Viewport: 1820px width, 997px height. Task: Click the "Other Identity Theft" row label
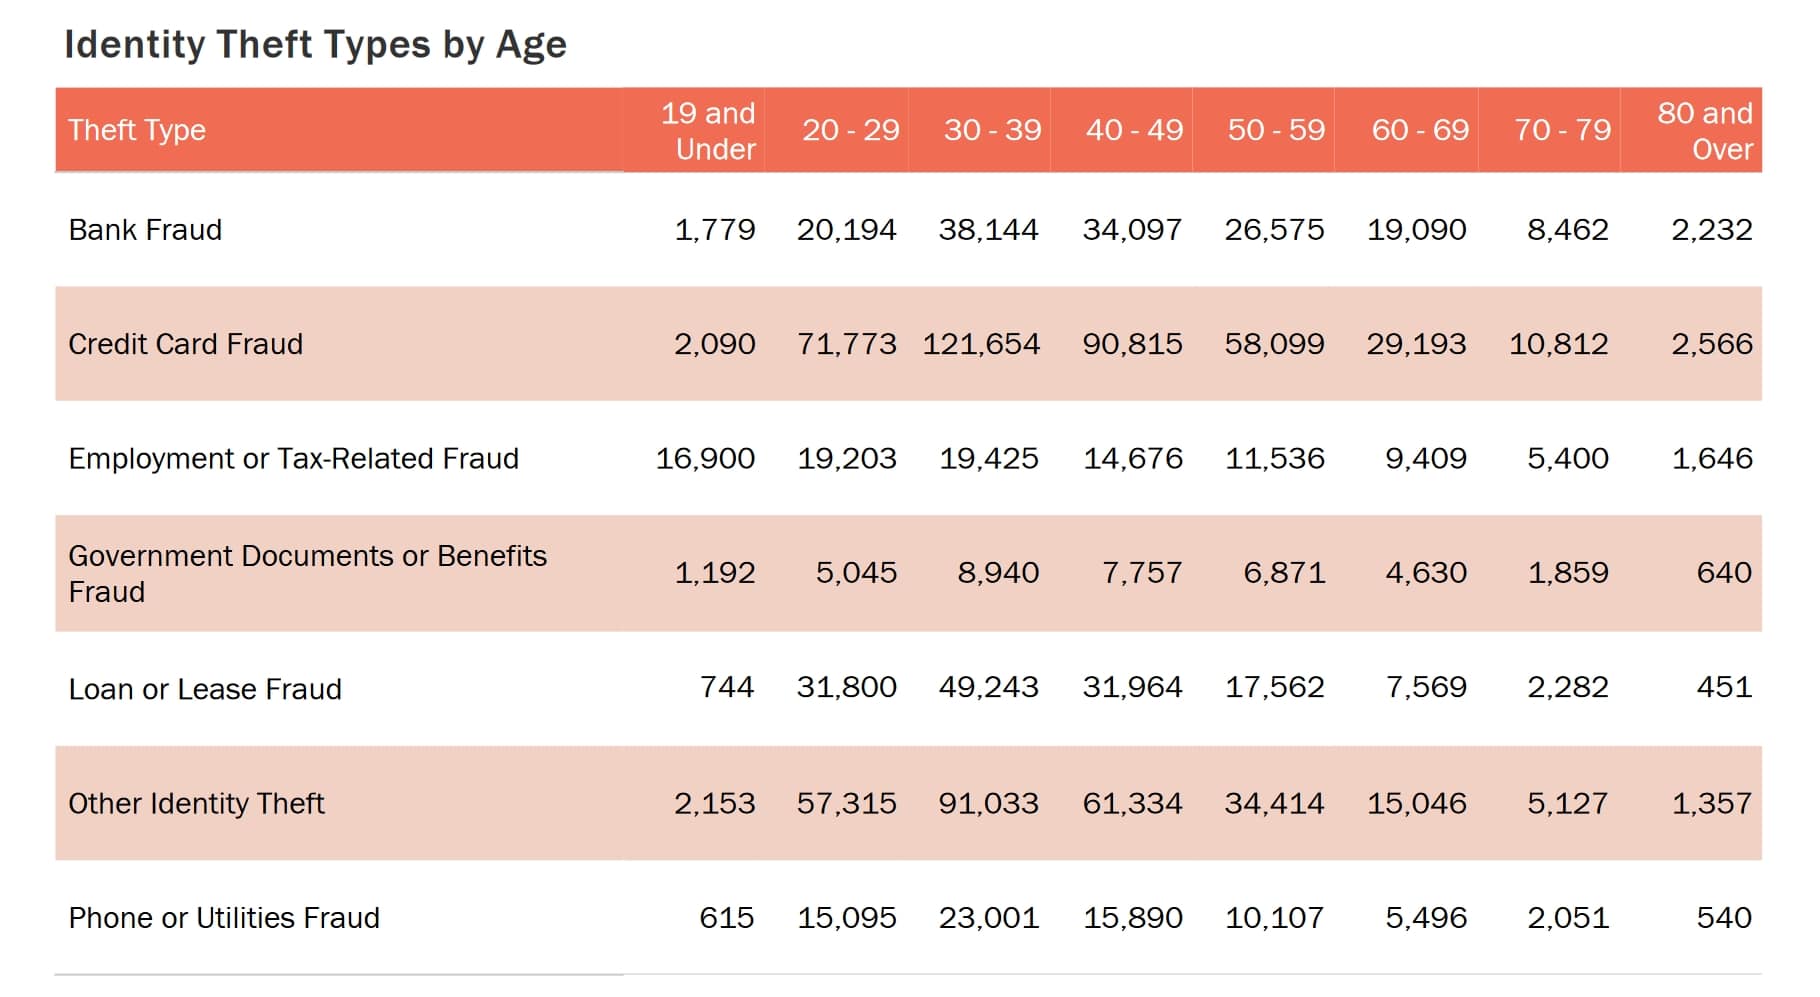click(196, 803)
